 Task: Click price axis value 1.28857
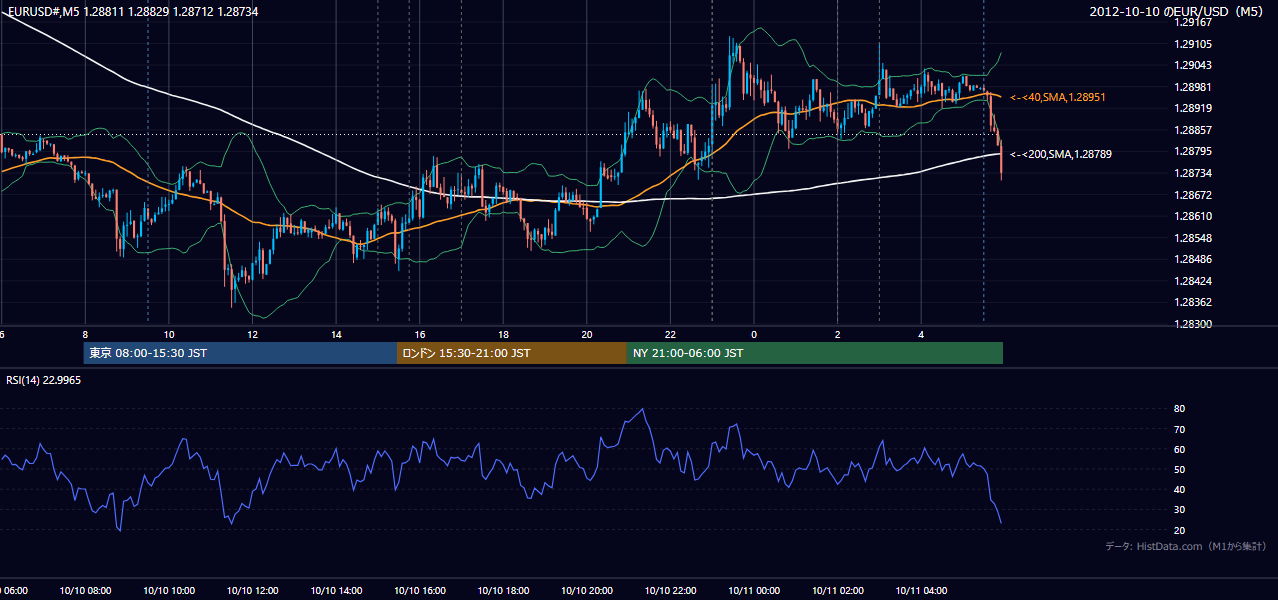coord(1194,130)
